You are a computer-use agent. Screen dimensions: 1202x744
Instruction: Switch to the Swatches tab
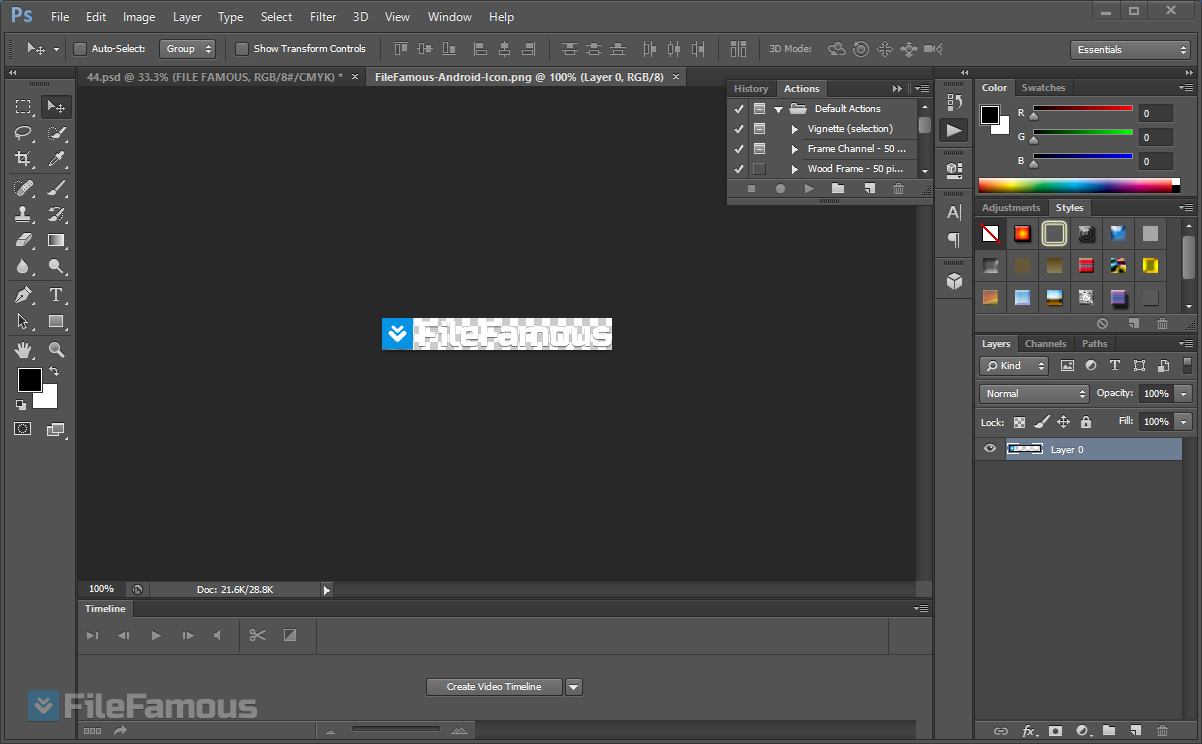tap(1043, 88)
